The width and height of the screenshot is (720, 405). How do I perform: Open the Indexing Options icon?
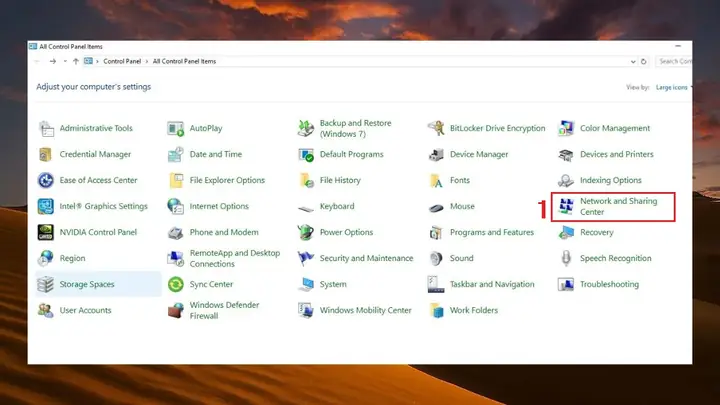(566, 180)
